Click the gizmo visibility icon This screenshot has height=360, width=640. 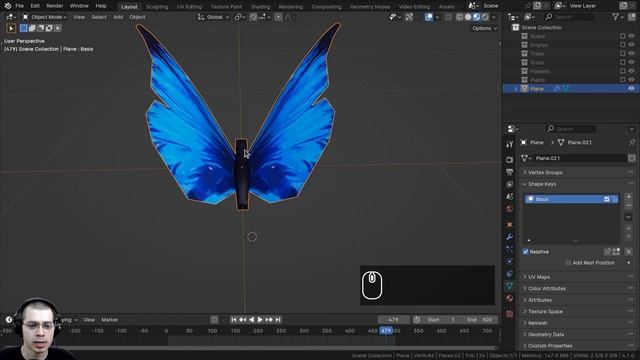pos(409,17)
